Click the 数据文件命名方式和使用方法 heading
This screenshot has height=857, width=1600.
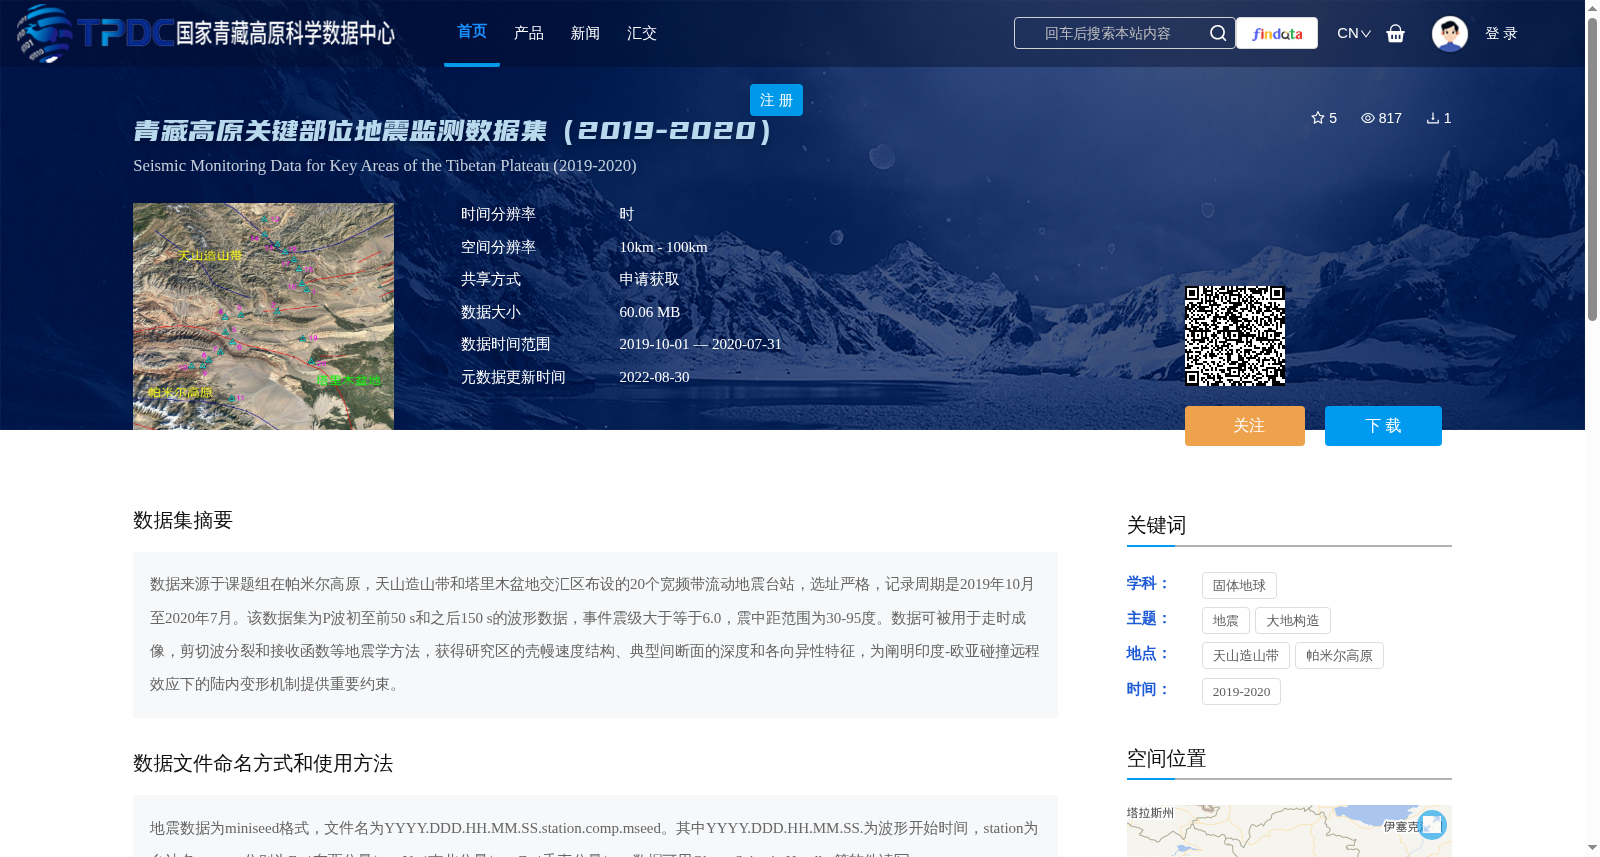click(263, 764)
